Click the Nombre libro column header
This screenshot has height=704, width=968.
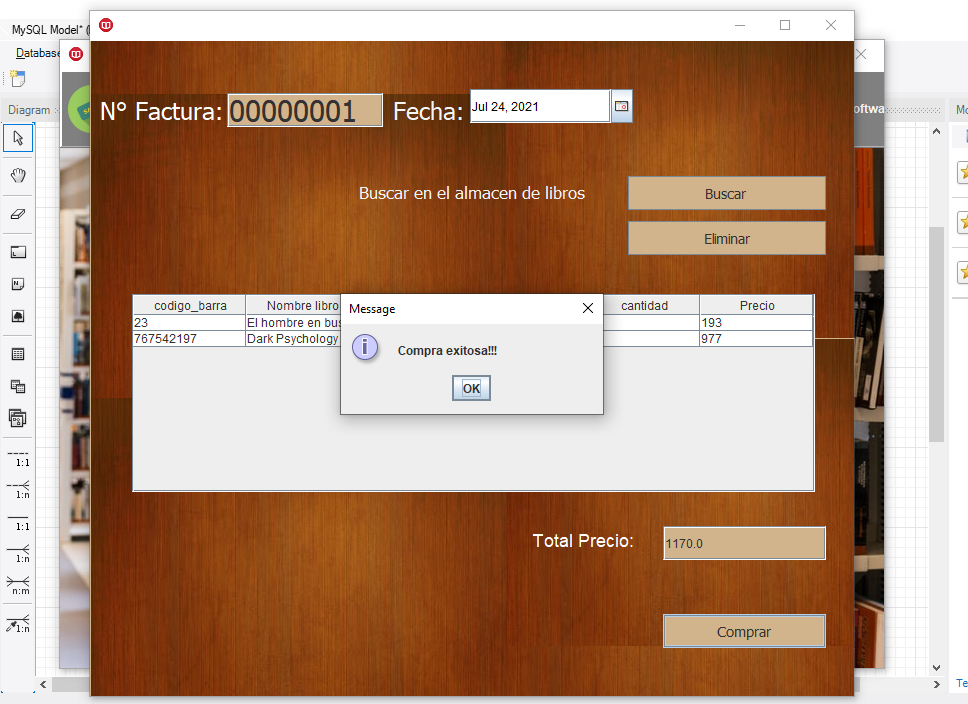point(293,306)
